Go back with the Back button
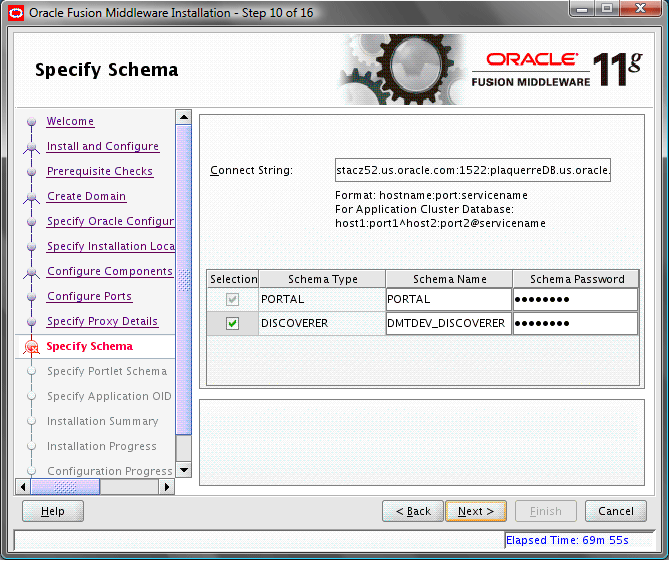669x561 pixels. click(413, 511)
